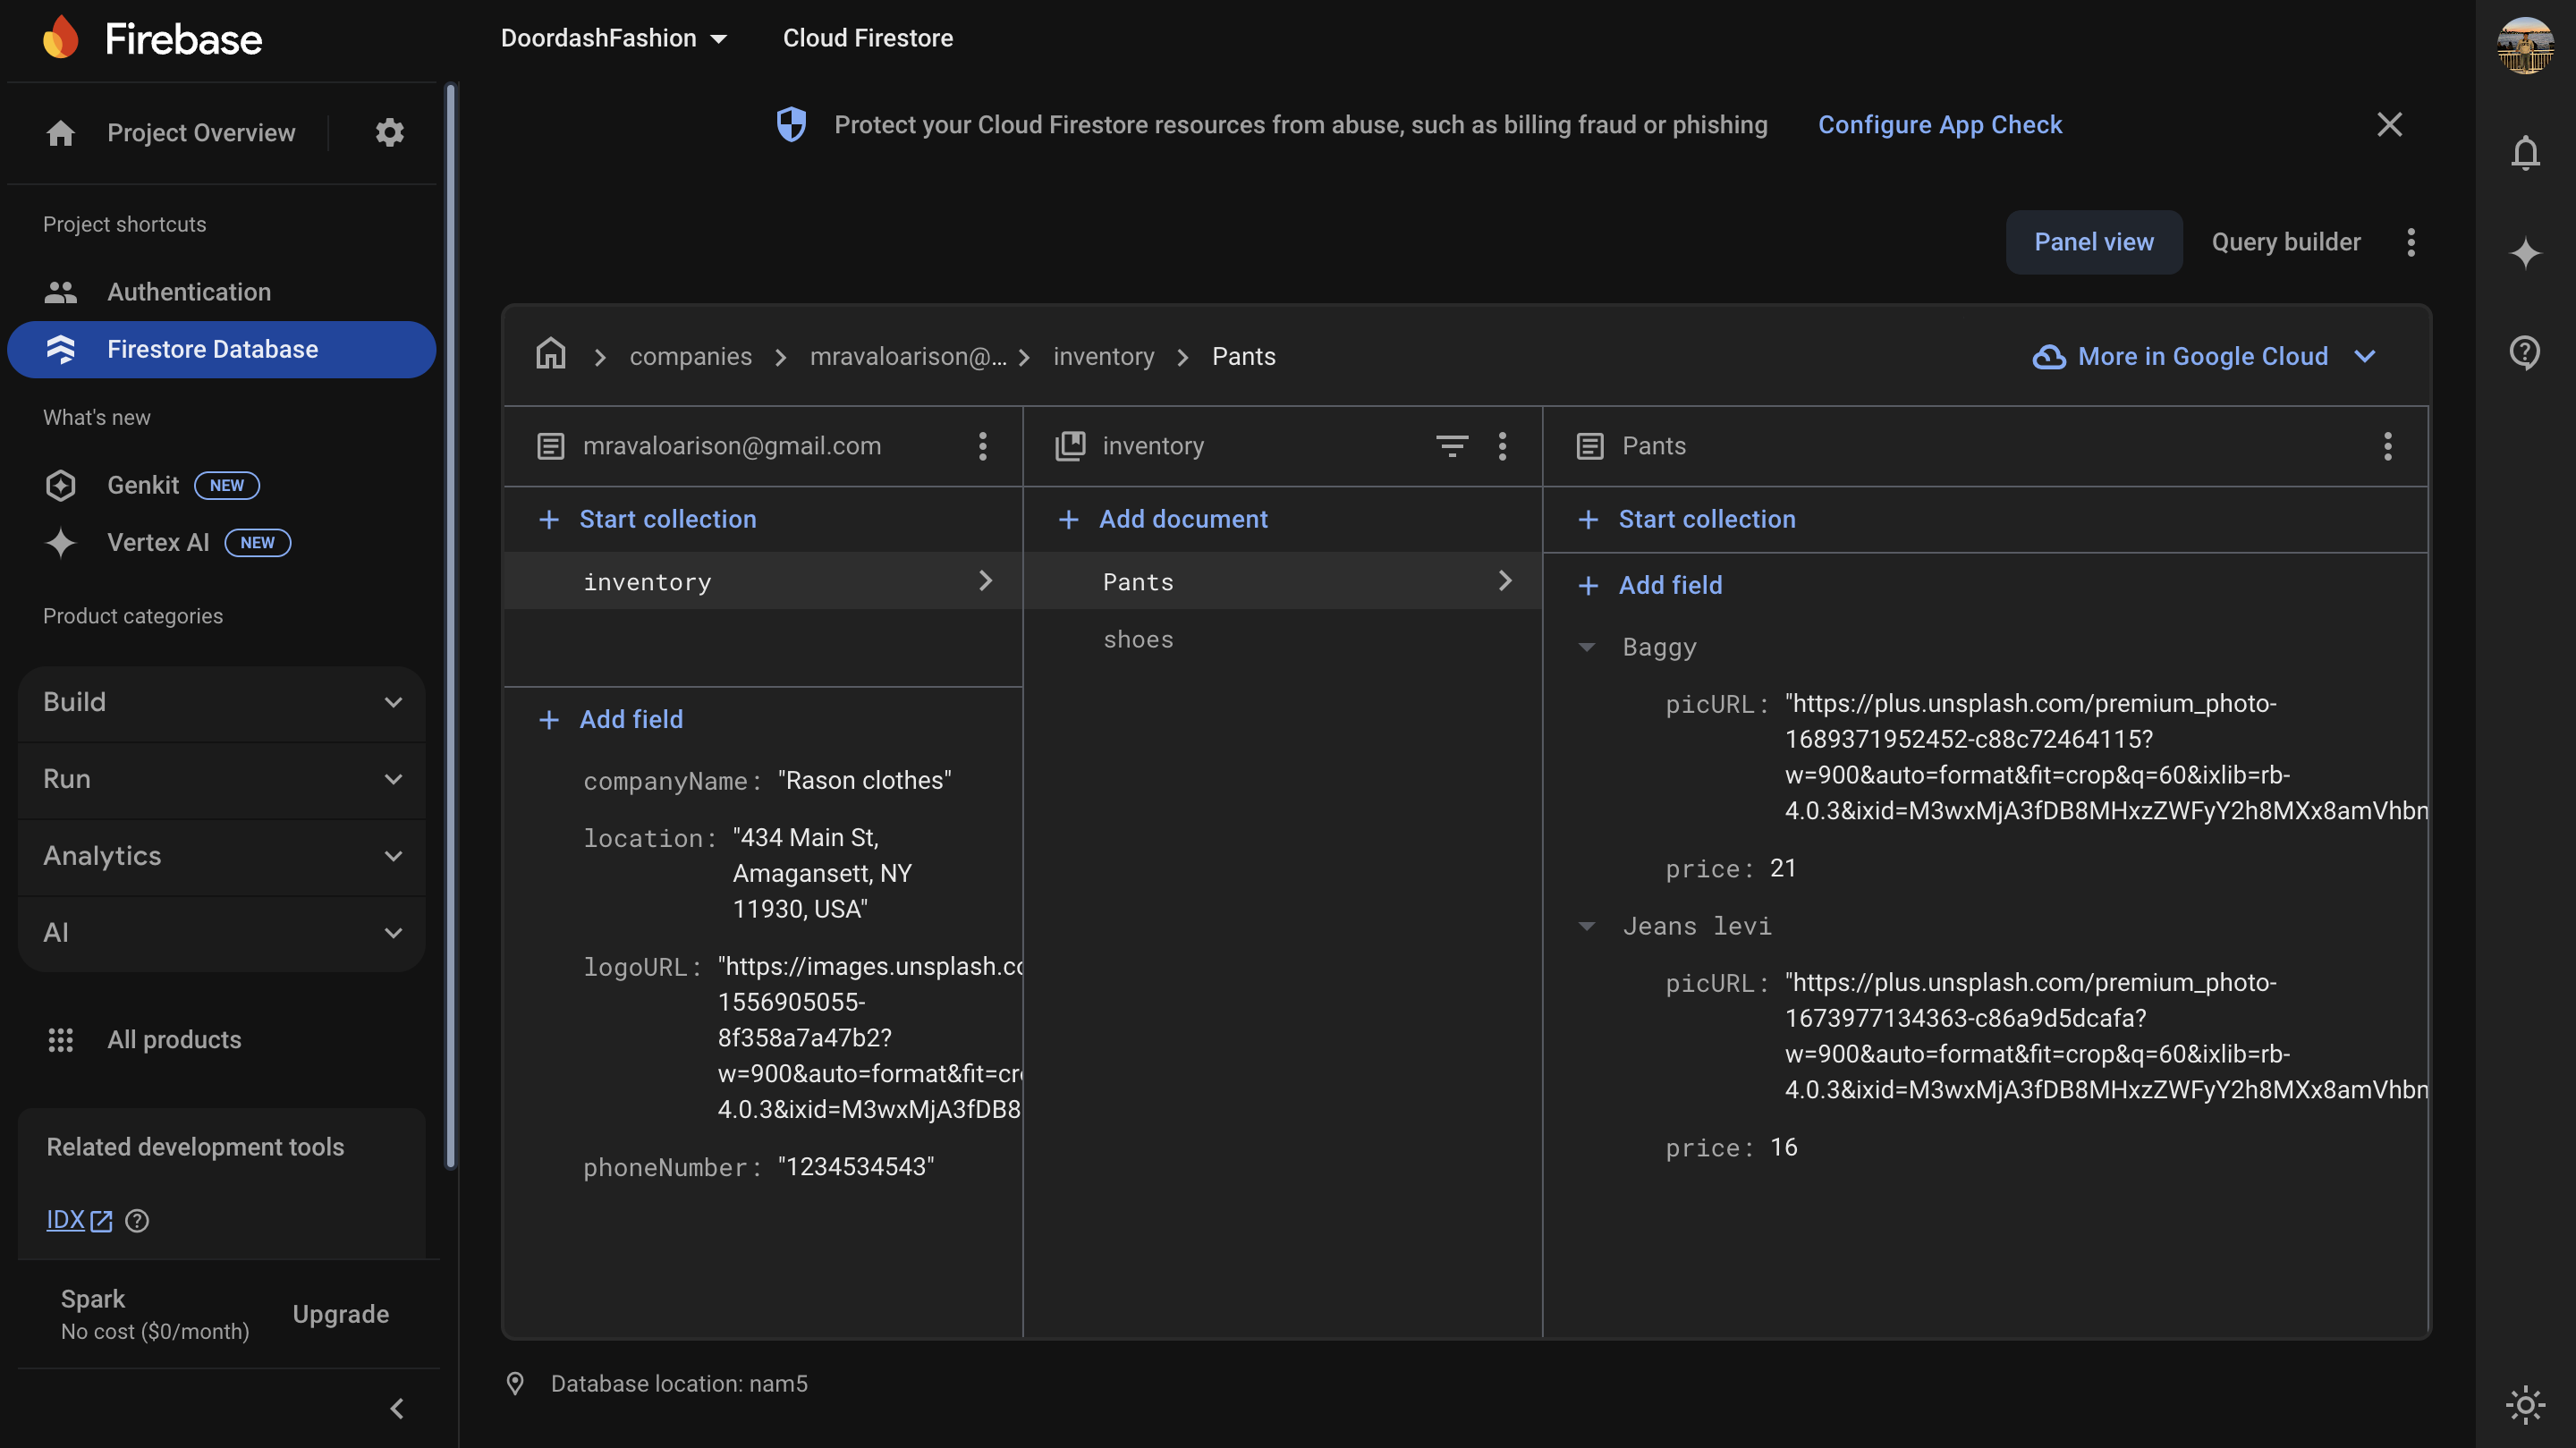Click the All products grid icon
This screenshot has height=1448, width=2576.
[61, 1040]
